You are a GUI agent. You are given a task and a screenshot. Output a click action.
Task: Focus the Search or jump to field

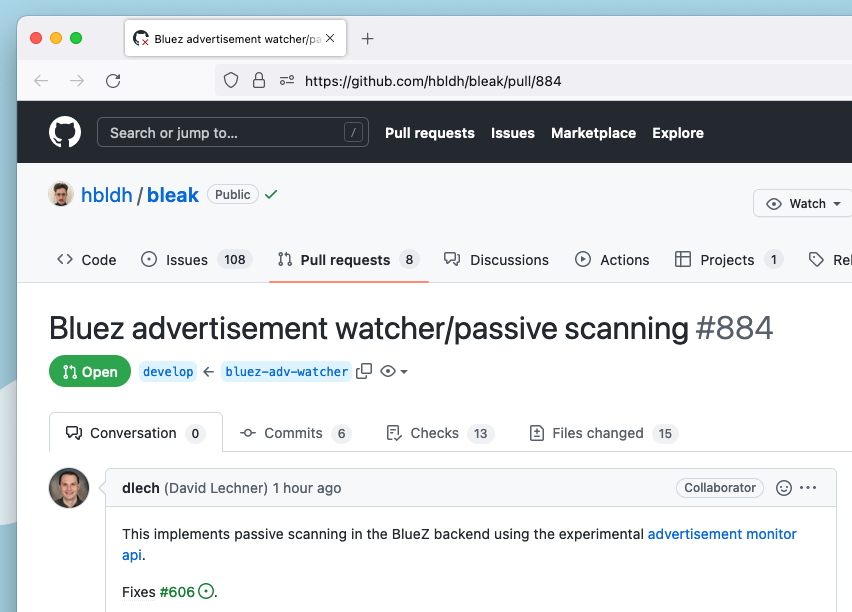pyautogui.click(x=233, y=132)
